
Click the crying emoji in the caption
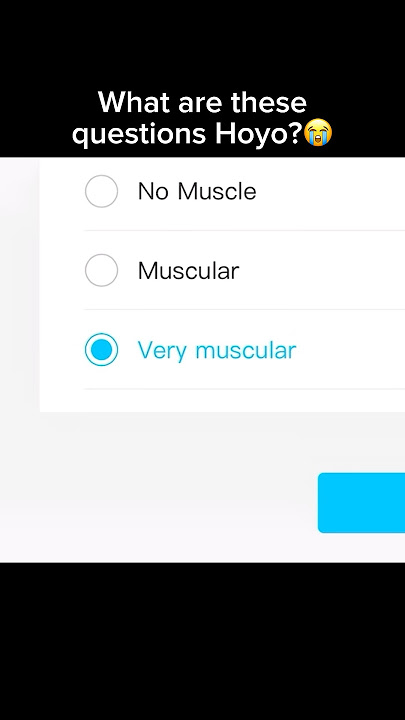point(319,132)
